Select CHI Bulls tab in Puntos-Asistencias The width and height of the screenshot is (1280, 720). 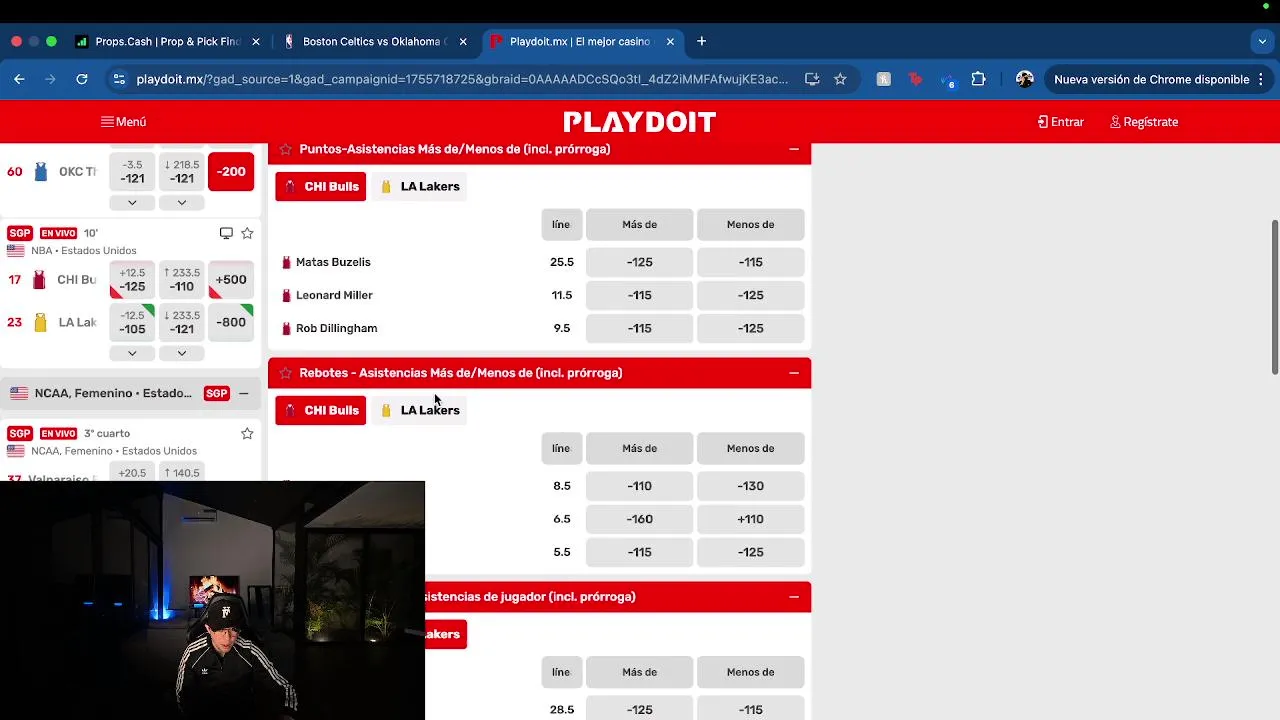(321, 186)
